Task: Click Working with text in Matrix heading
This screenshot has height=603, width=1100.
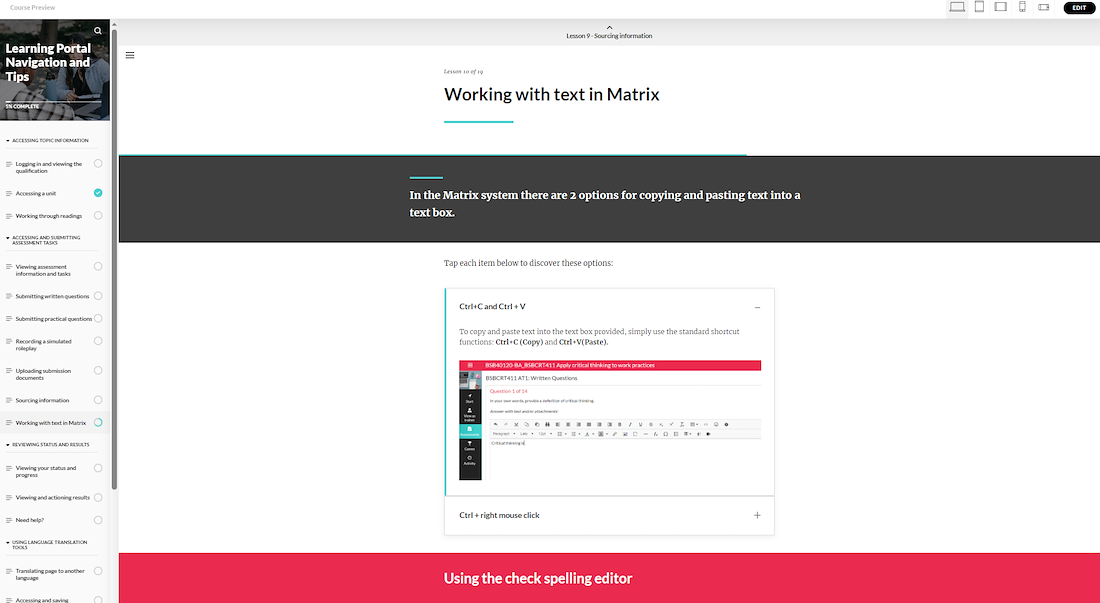Action: coord(551,95)
